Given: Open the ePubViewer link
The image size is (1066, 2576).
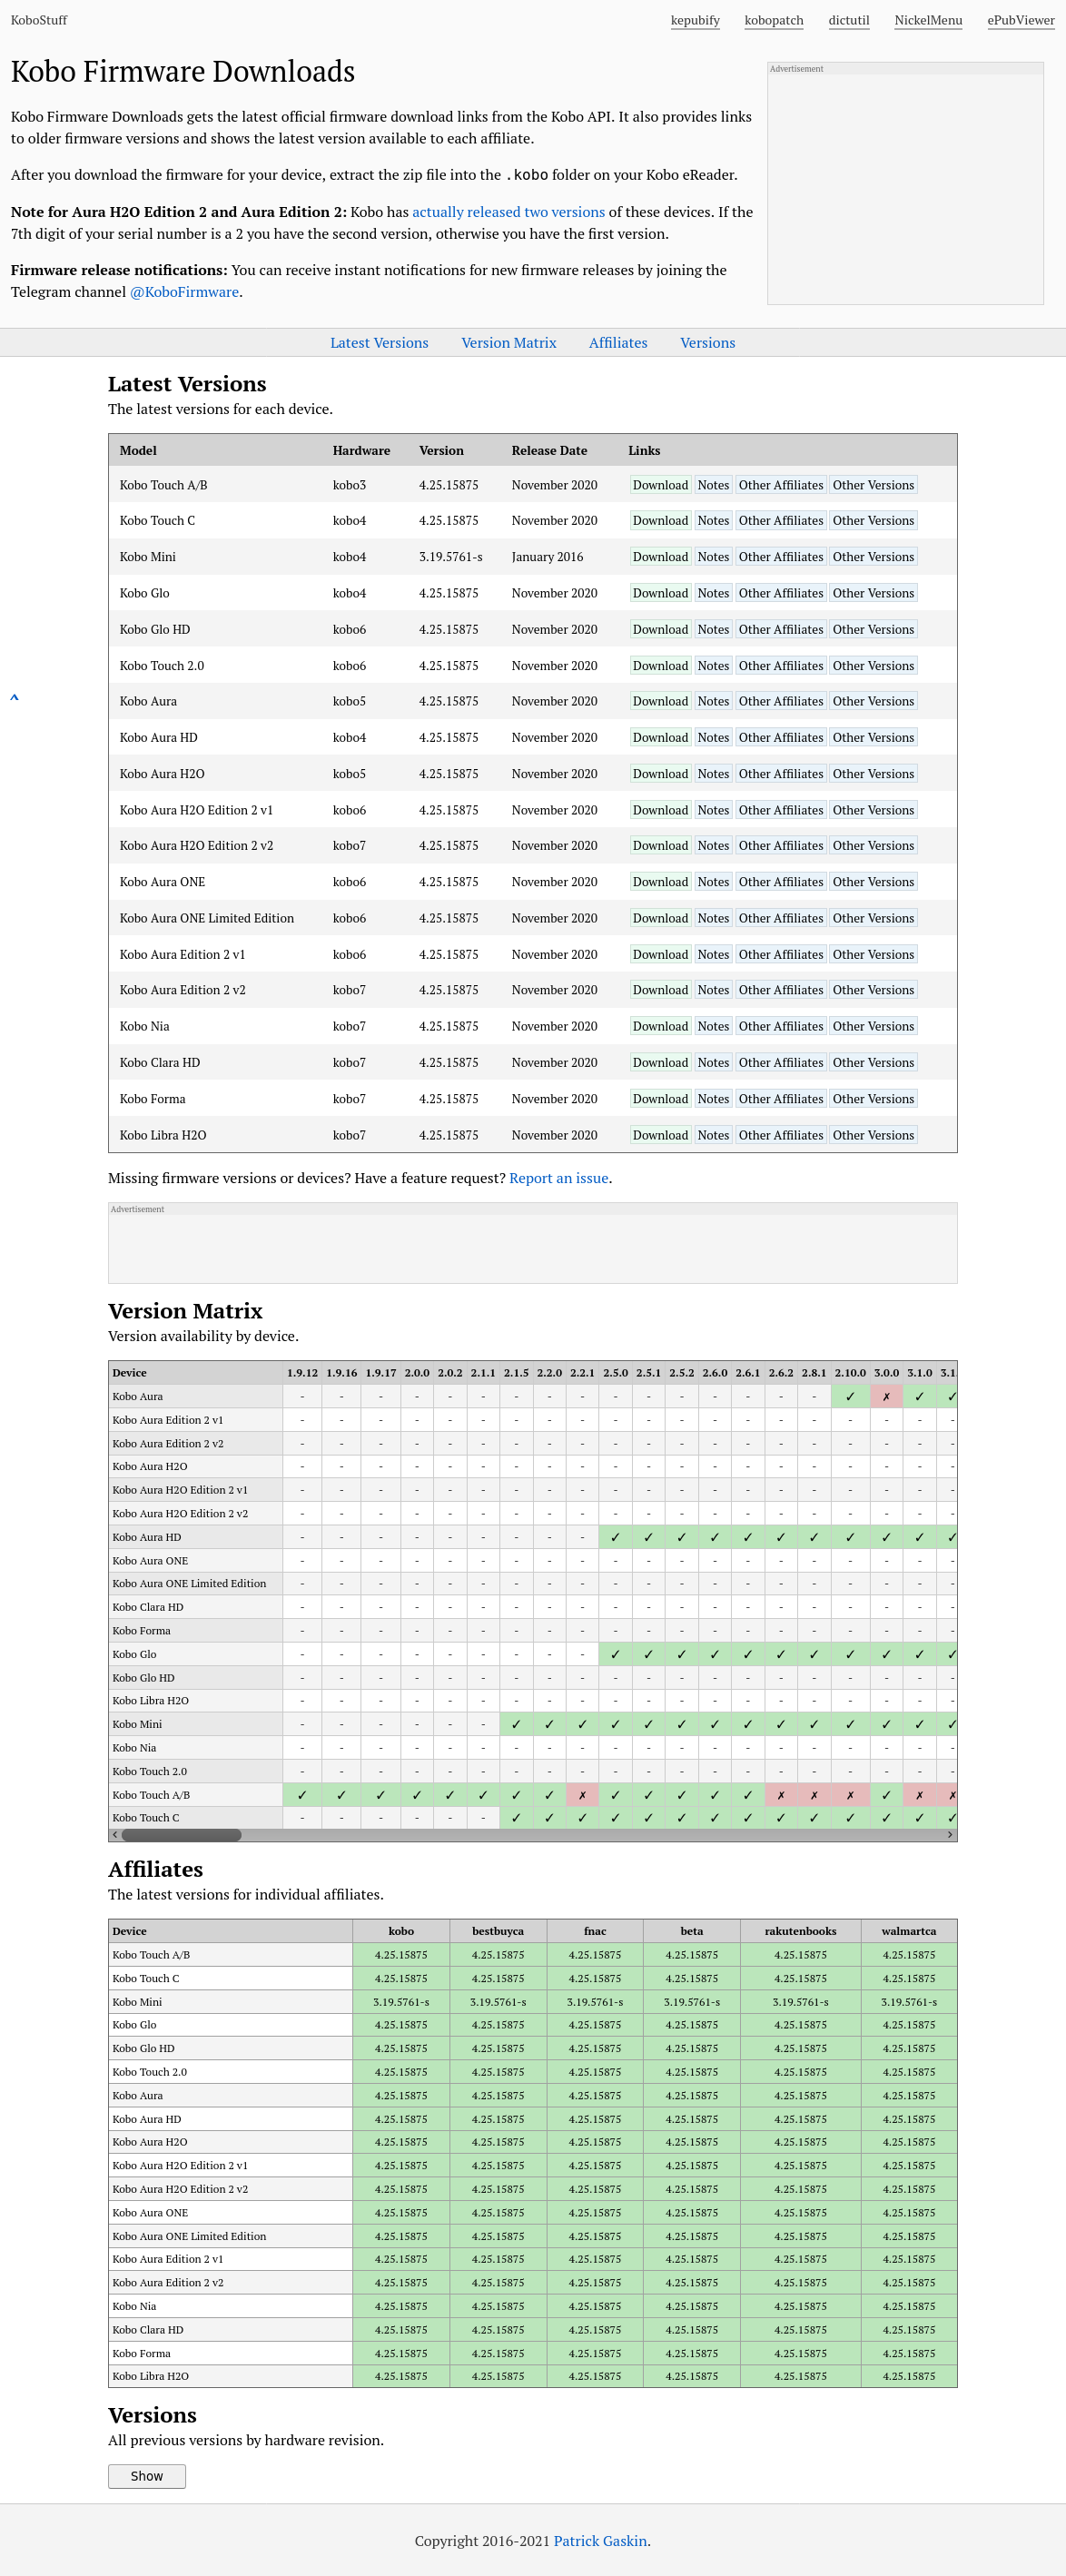Looking at the screenshot, I should [1020, 20].
